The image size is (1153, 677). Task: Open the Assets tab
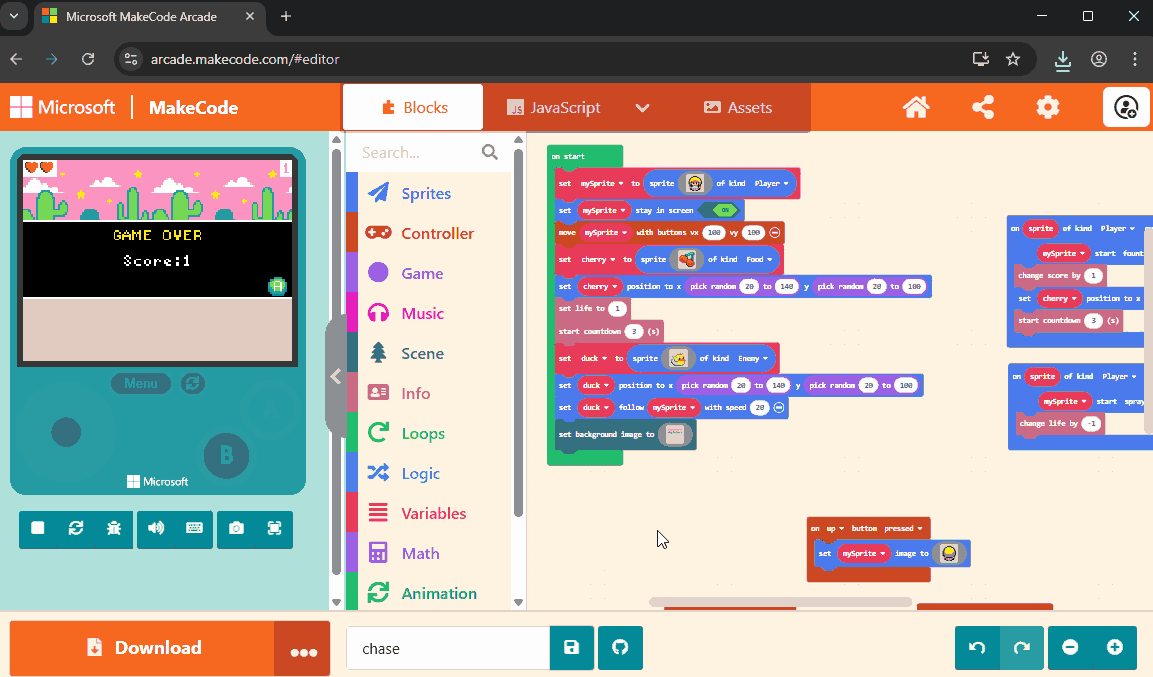click(738, 107)
